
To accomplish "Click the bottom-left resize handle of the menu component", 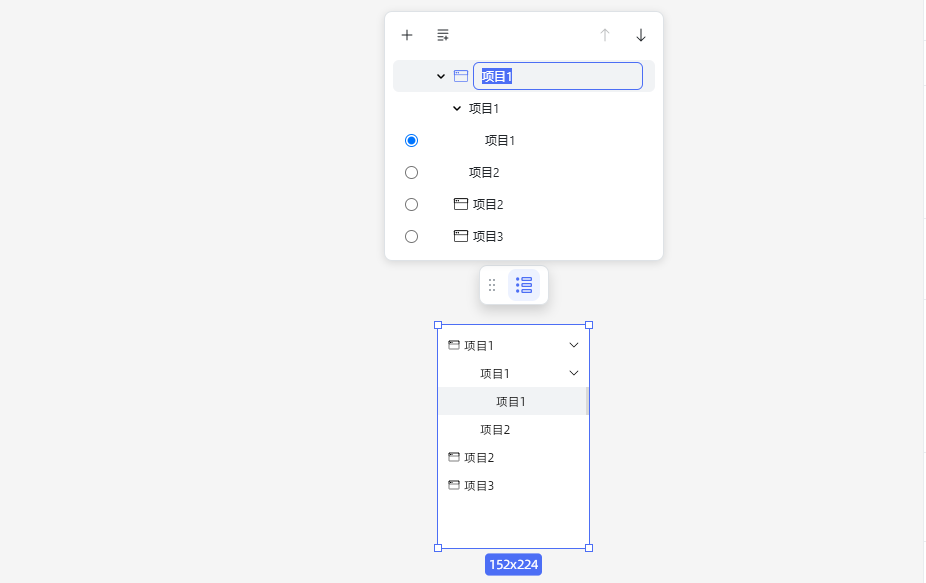I will (438, 547).
